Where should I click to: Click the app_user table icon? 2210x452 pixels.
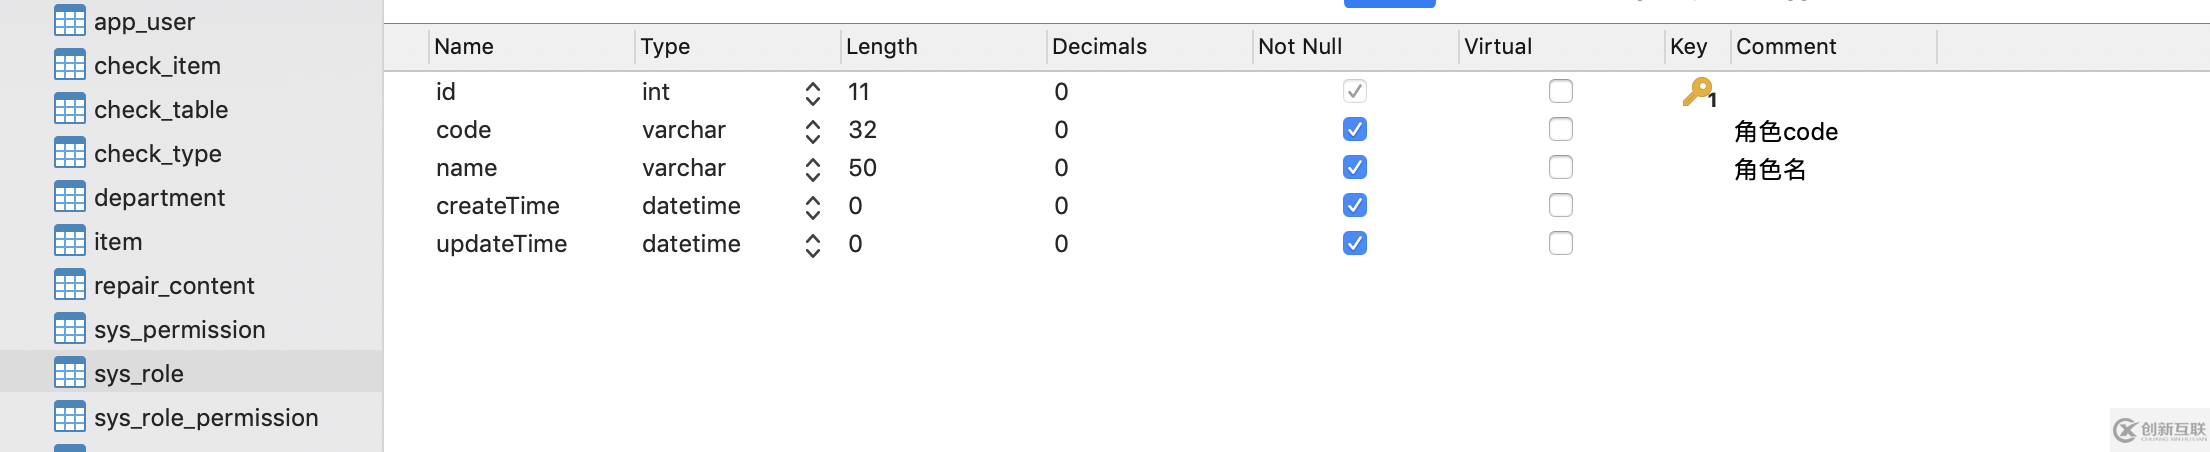tap(70, 21)
